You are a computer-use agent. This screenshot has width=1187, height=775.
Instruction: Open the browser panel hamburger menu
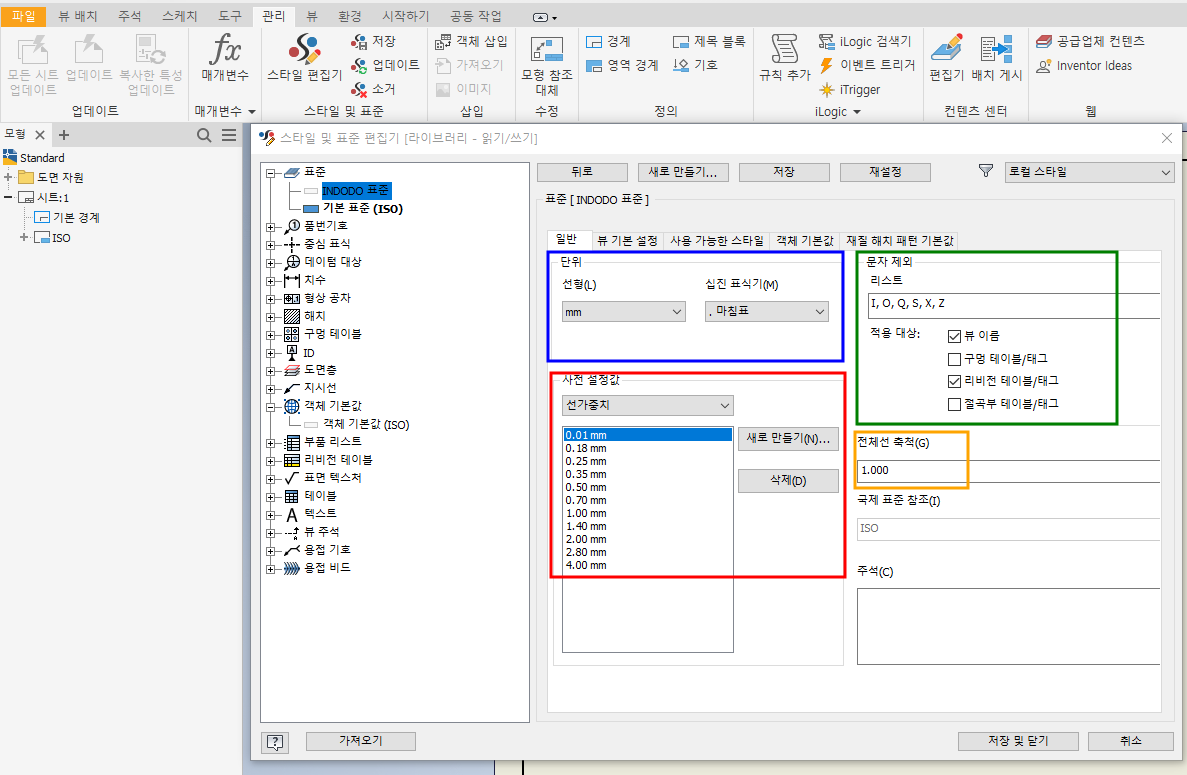(229, 135)
